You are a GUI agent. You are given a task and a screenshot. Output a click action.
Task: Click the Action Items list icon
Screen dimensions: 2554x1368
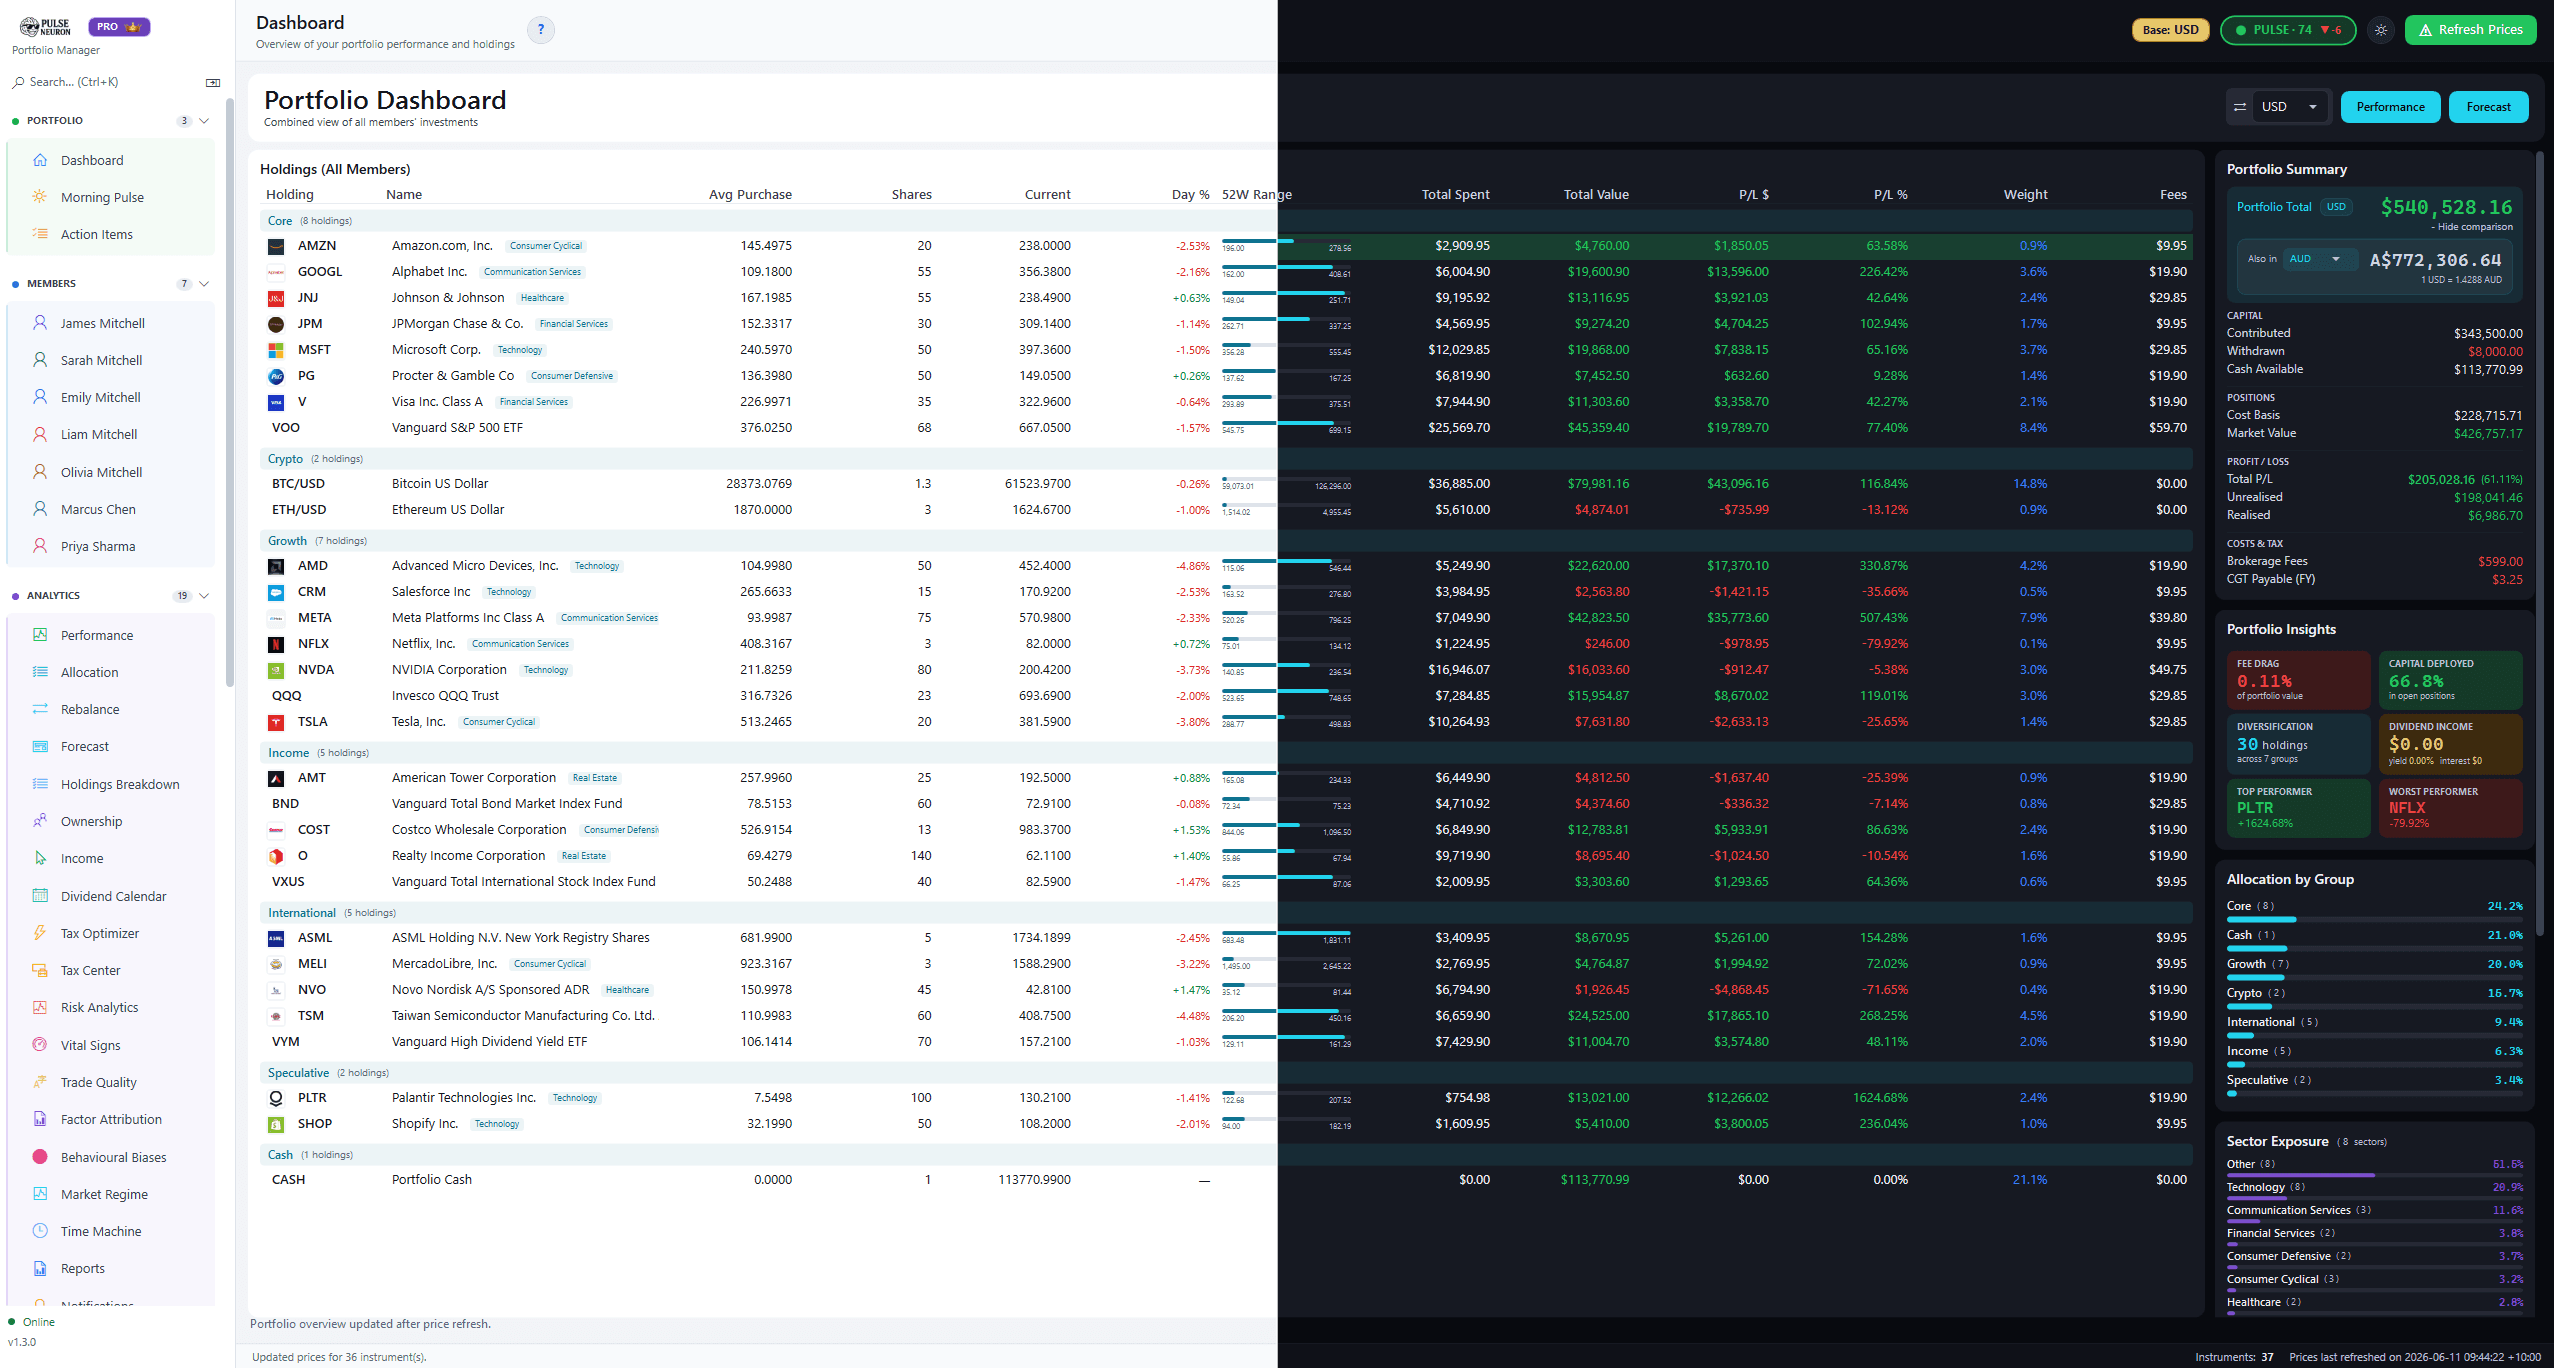[40, 234]
